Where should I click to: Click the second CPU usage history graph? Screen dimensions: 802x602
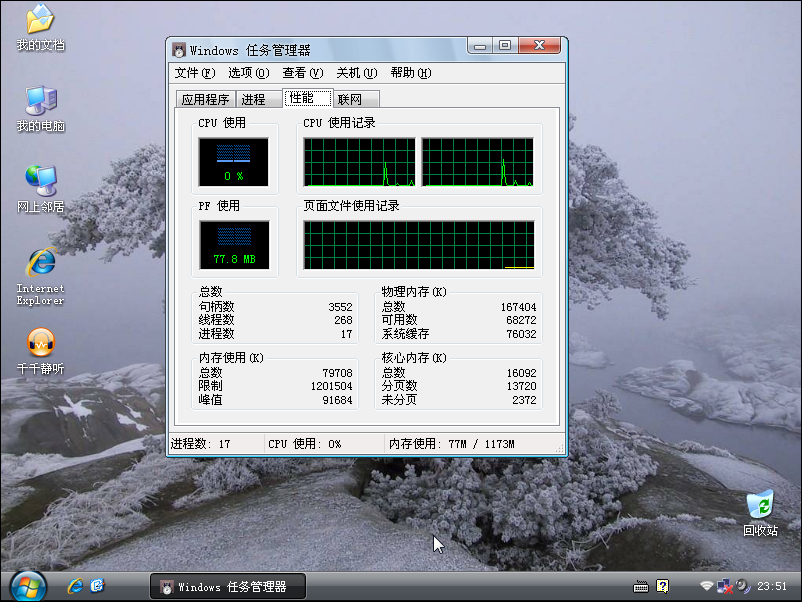(x=478, y=162)
